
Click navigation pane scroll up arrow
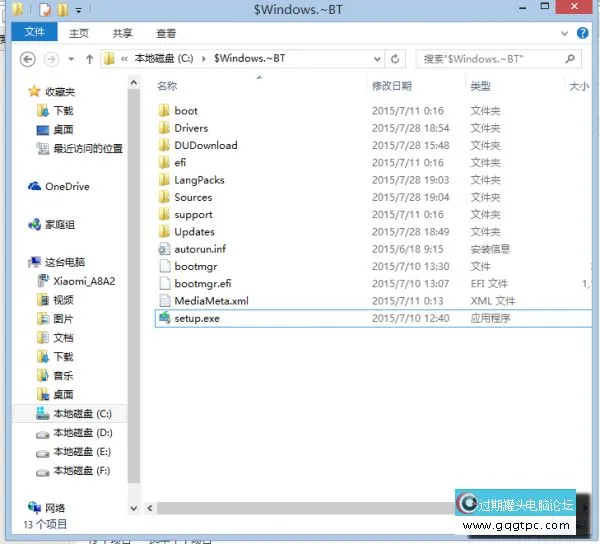134,83
